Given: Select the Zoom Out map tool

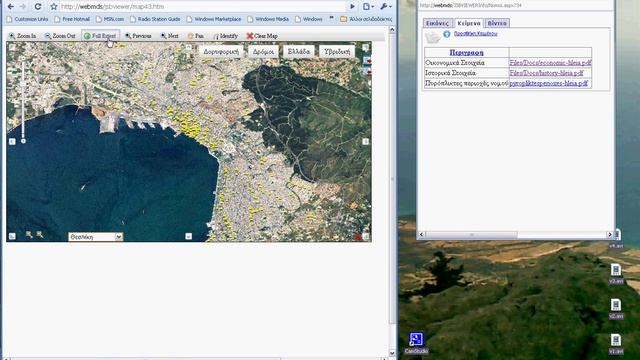Looking at the screenshot, I should tap(60, 36).
